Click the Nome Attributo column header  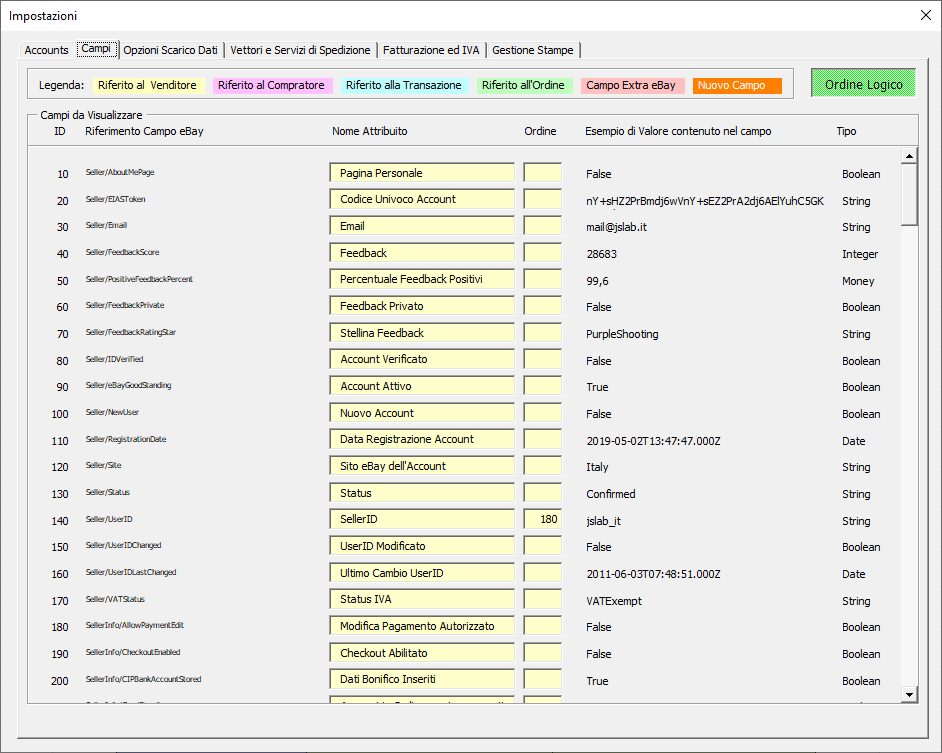(369, 131)
